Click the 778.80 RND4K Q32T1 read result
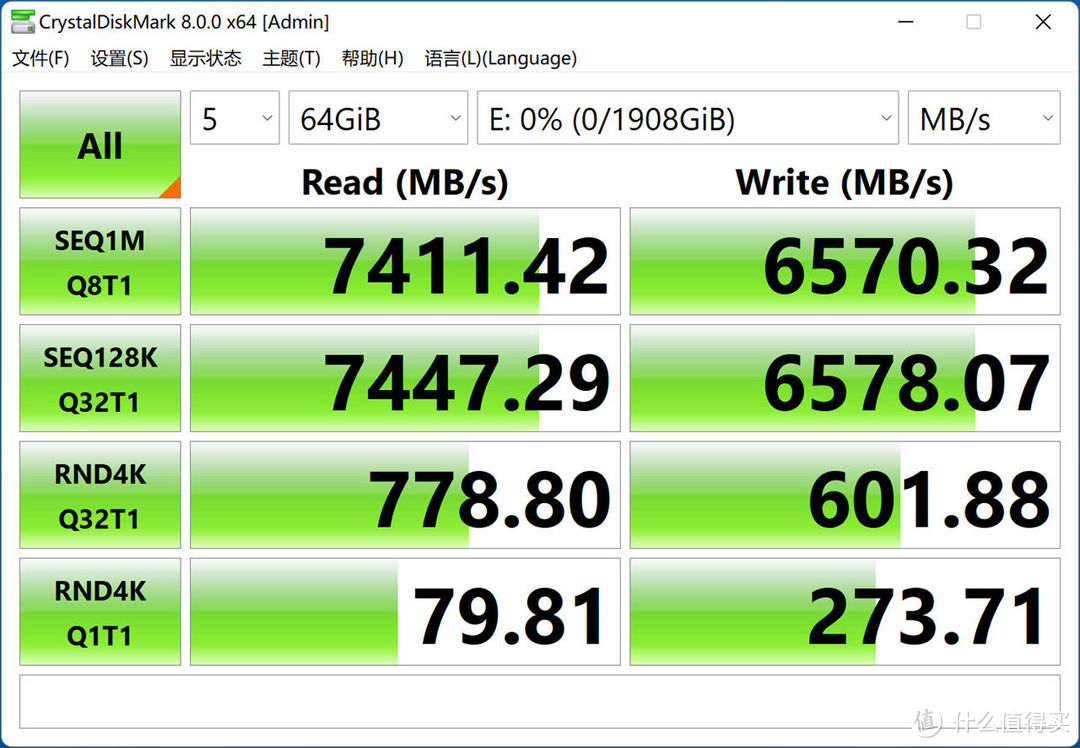This screenshot has height=748, width=1080. [x=405, y=495]
